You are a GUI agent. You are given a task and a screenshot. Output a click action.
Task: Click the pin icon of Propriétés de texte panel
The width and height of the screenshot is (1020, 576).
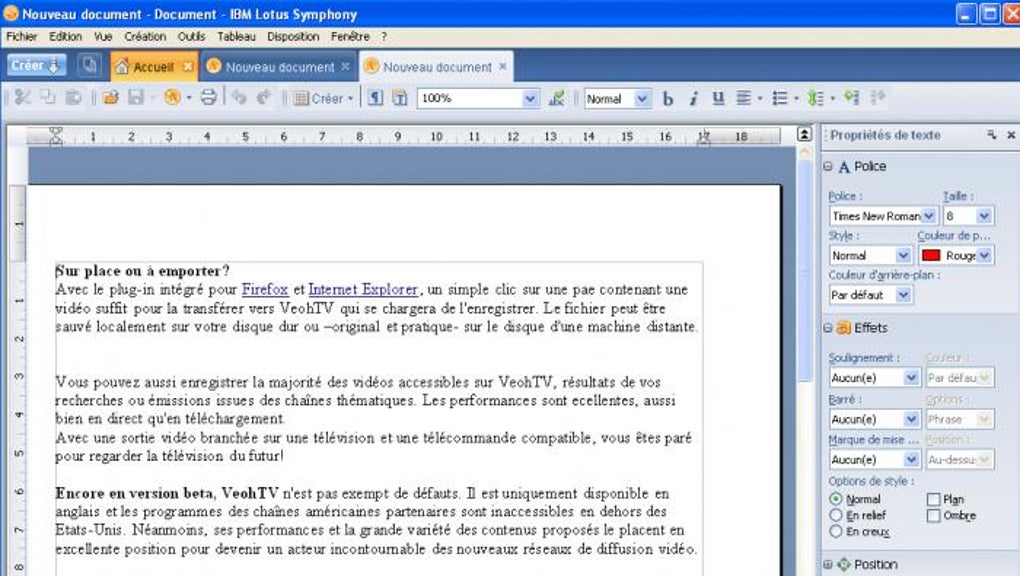[991, 135]
